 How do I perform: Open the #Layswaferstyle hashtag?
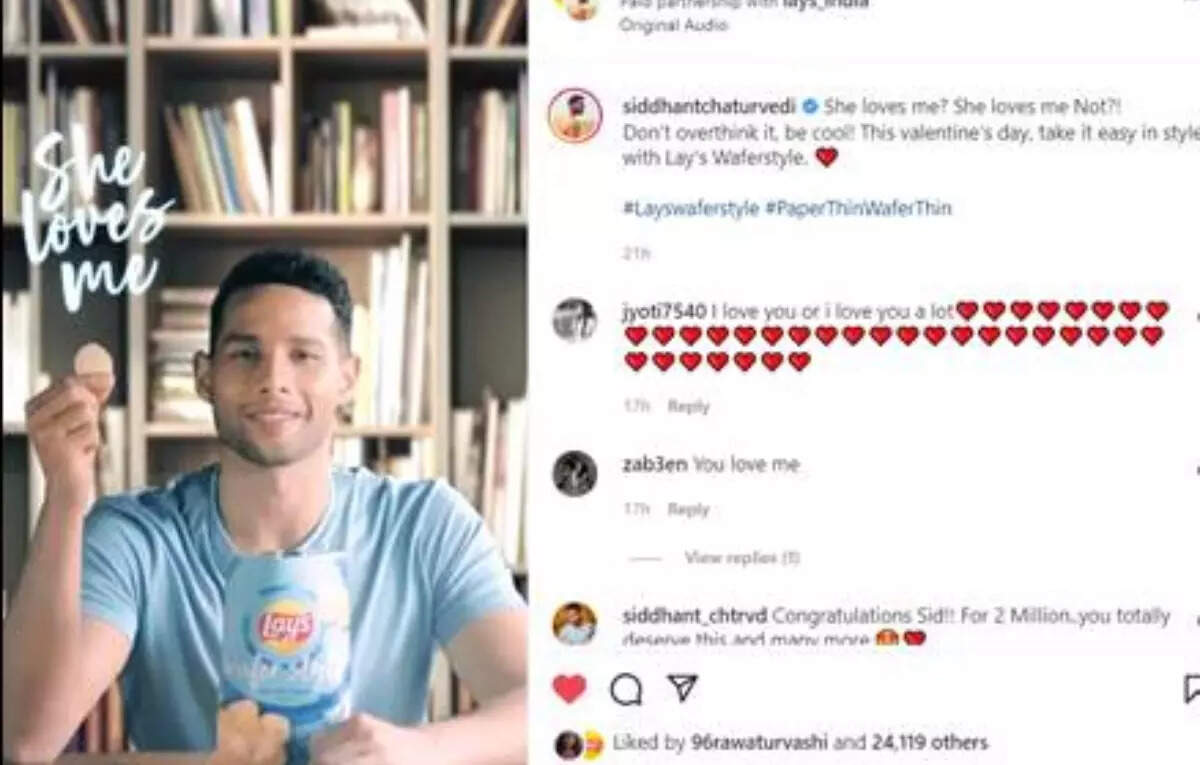[x=690, y=209]
